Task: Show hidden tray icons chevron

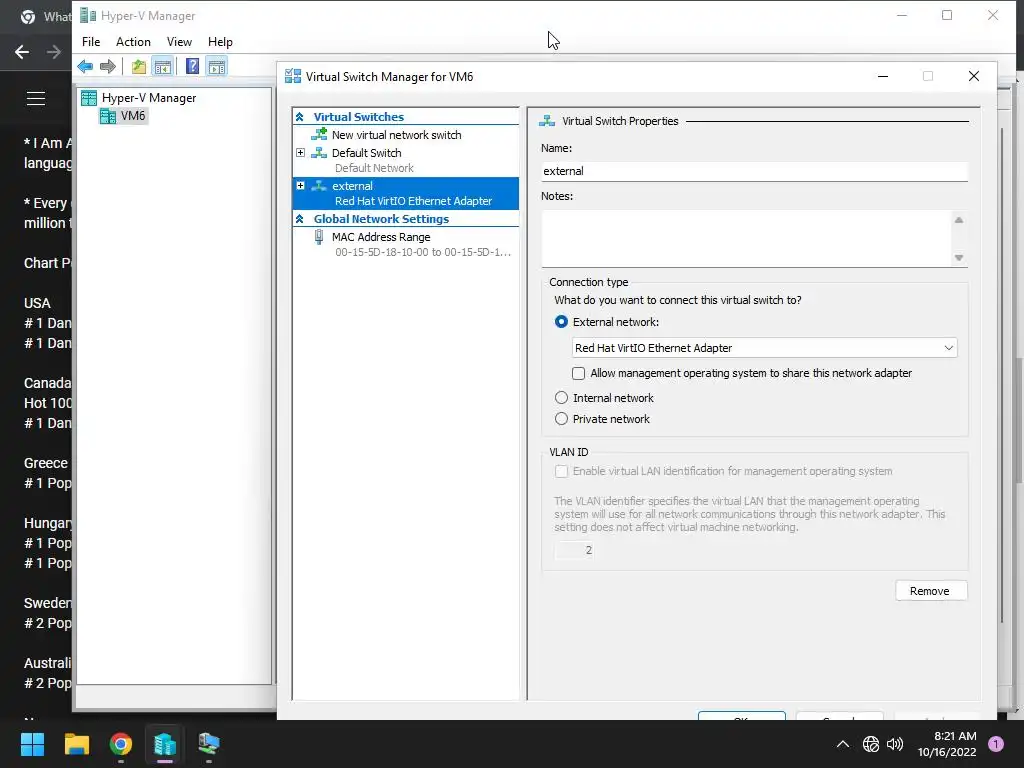Action: (842, 744)
